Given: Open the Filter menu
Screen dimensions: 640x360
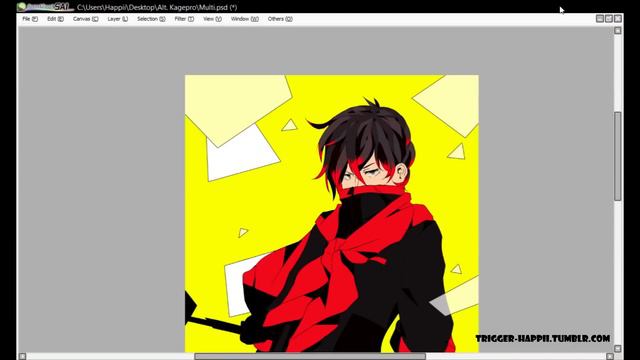Looking at the screenshot, I should tap(184, 19).
